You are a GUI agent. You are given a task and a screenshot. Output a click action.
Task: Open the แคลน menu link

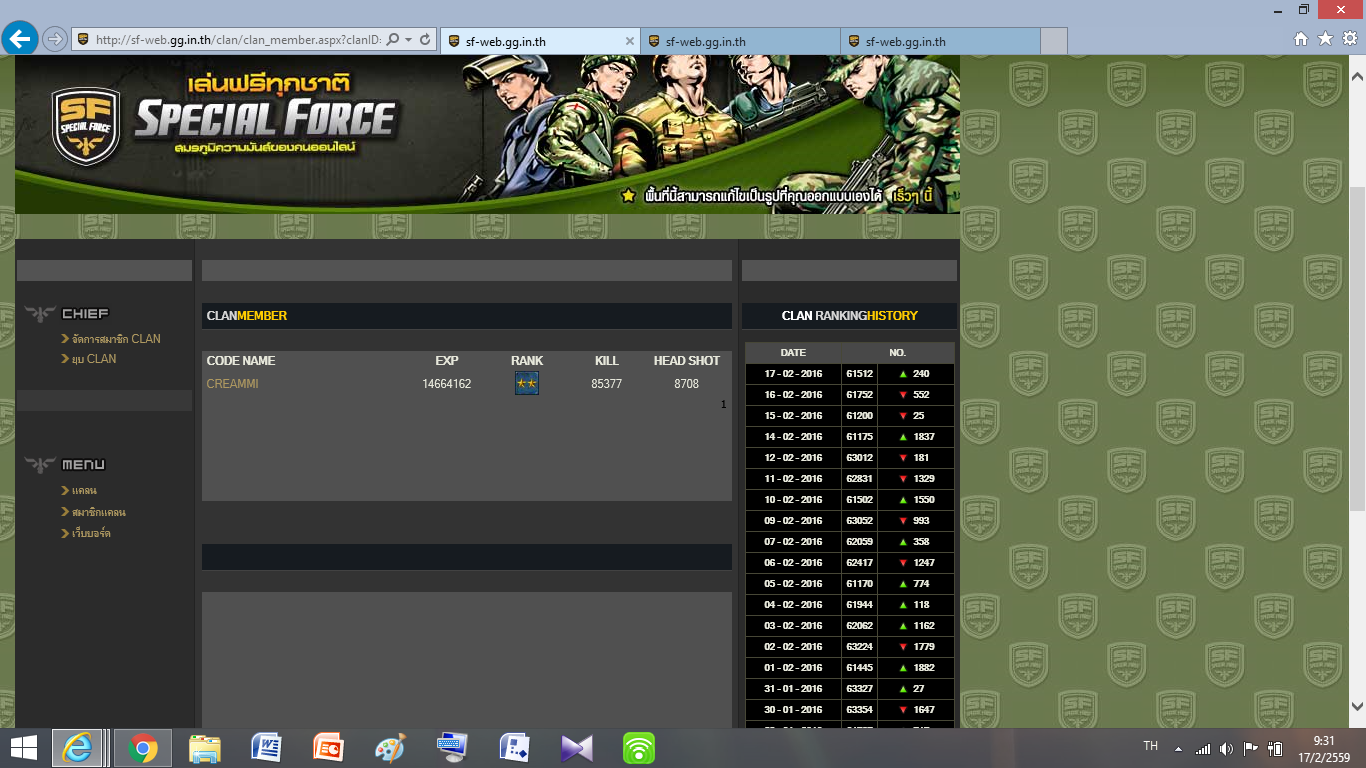(84, 491)
